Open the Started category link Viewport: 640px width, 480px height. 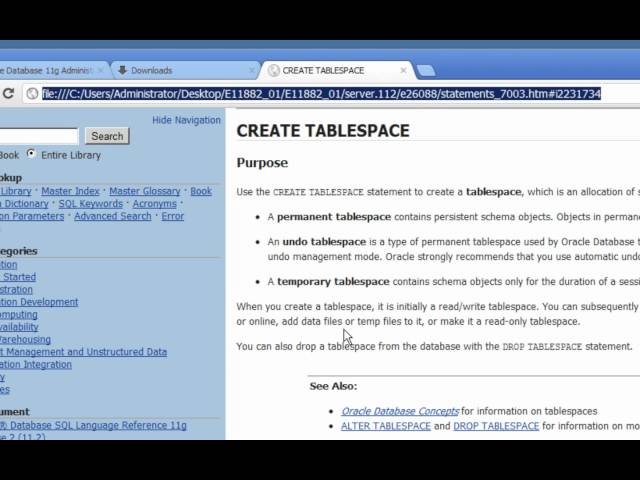click(18, 277)
